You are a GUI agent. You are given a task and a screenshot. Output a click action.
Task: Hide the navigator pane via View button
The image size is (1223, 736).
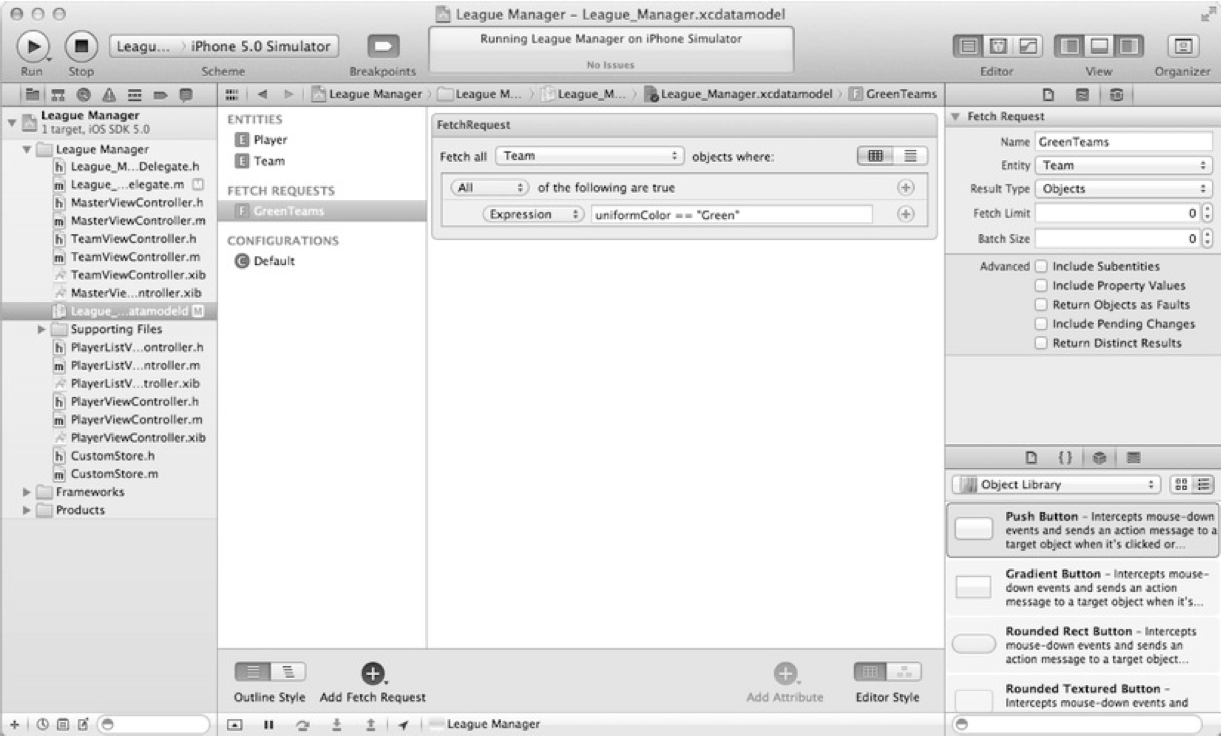click(1068, 47)
